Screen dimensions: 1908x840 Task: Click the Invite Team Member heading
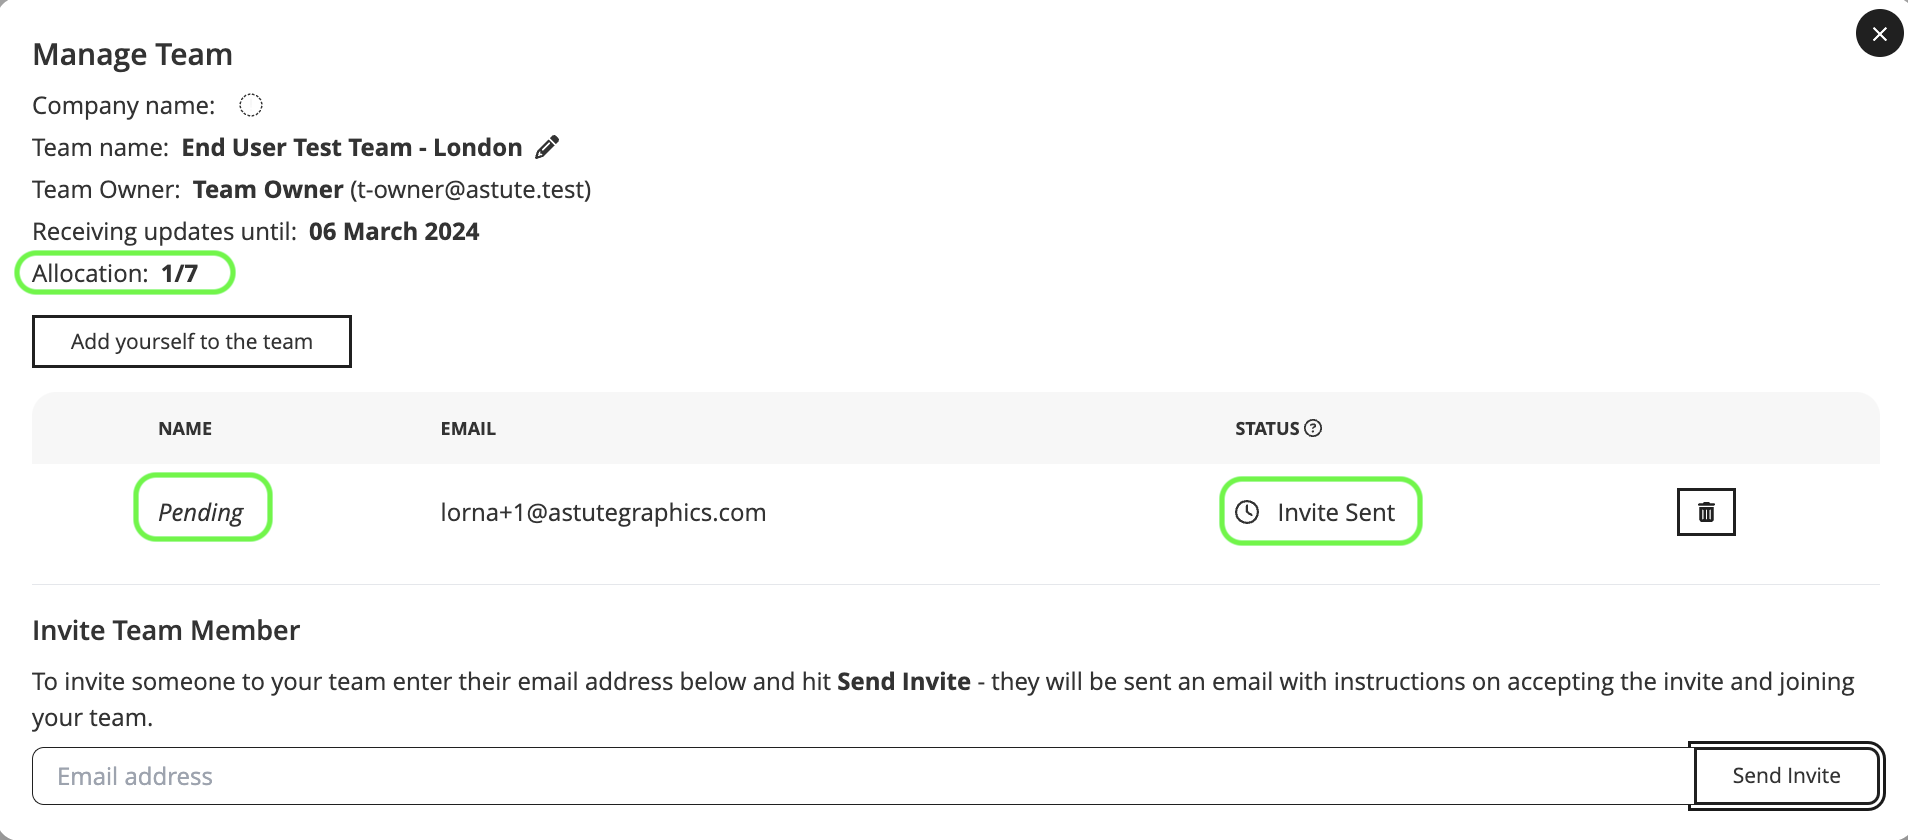point(166,631)
